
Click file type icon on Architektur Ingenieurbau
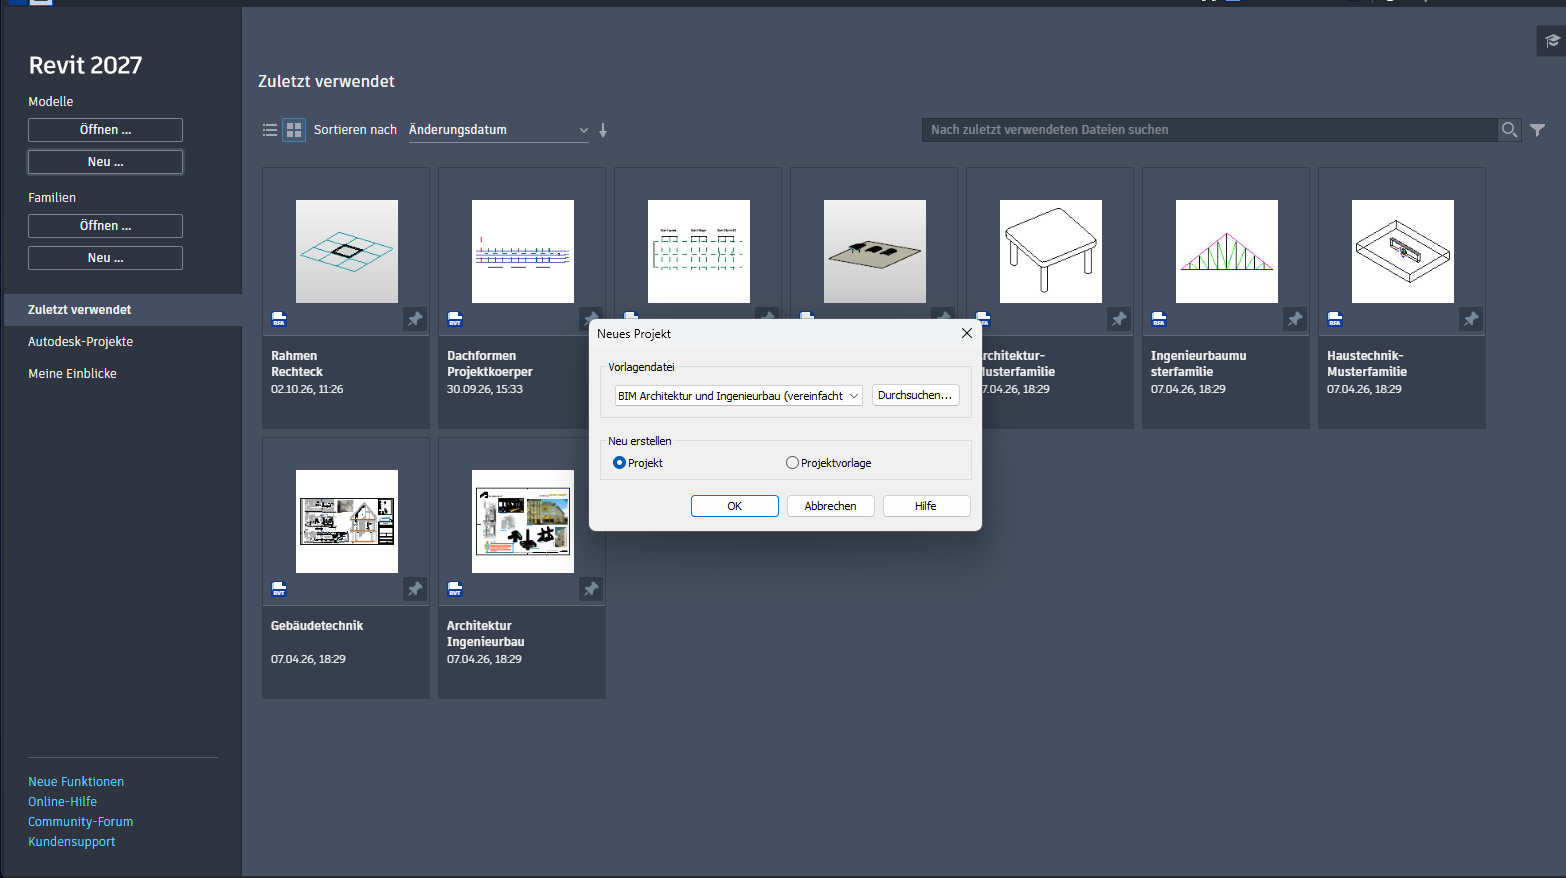455,589
